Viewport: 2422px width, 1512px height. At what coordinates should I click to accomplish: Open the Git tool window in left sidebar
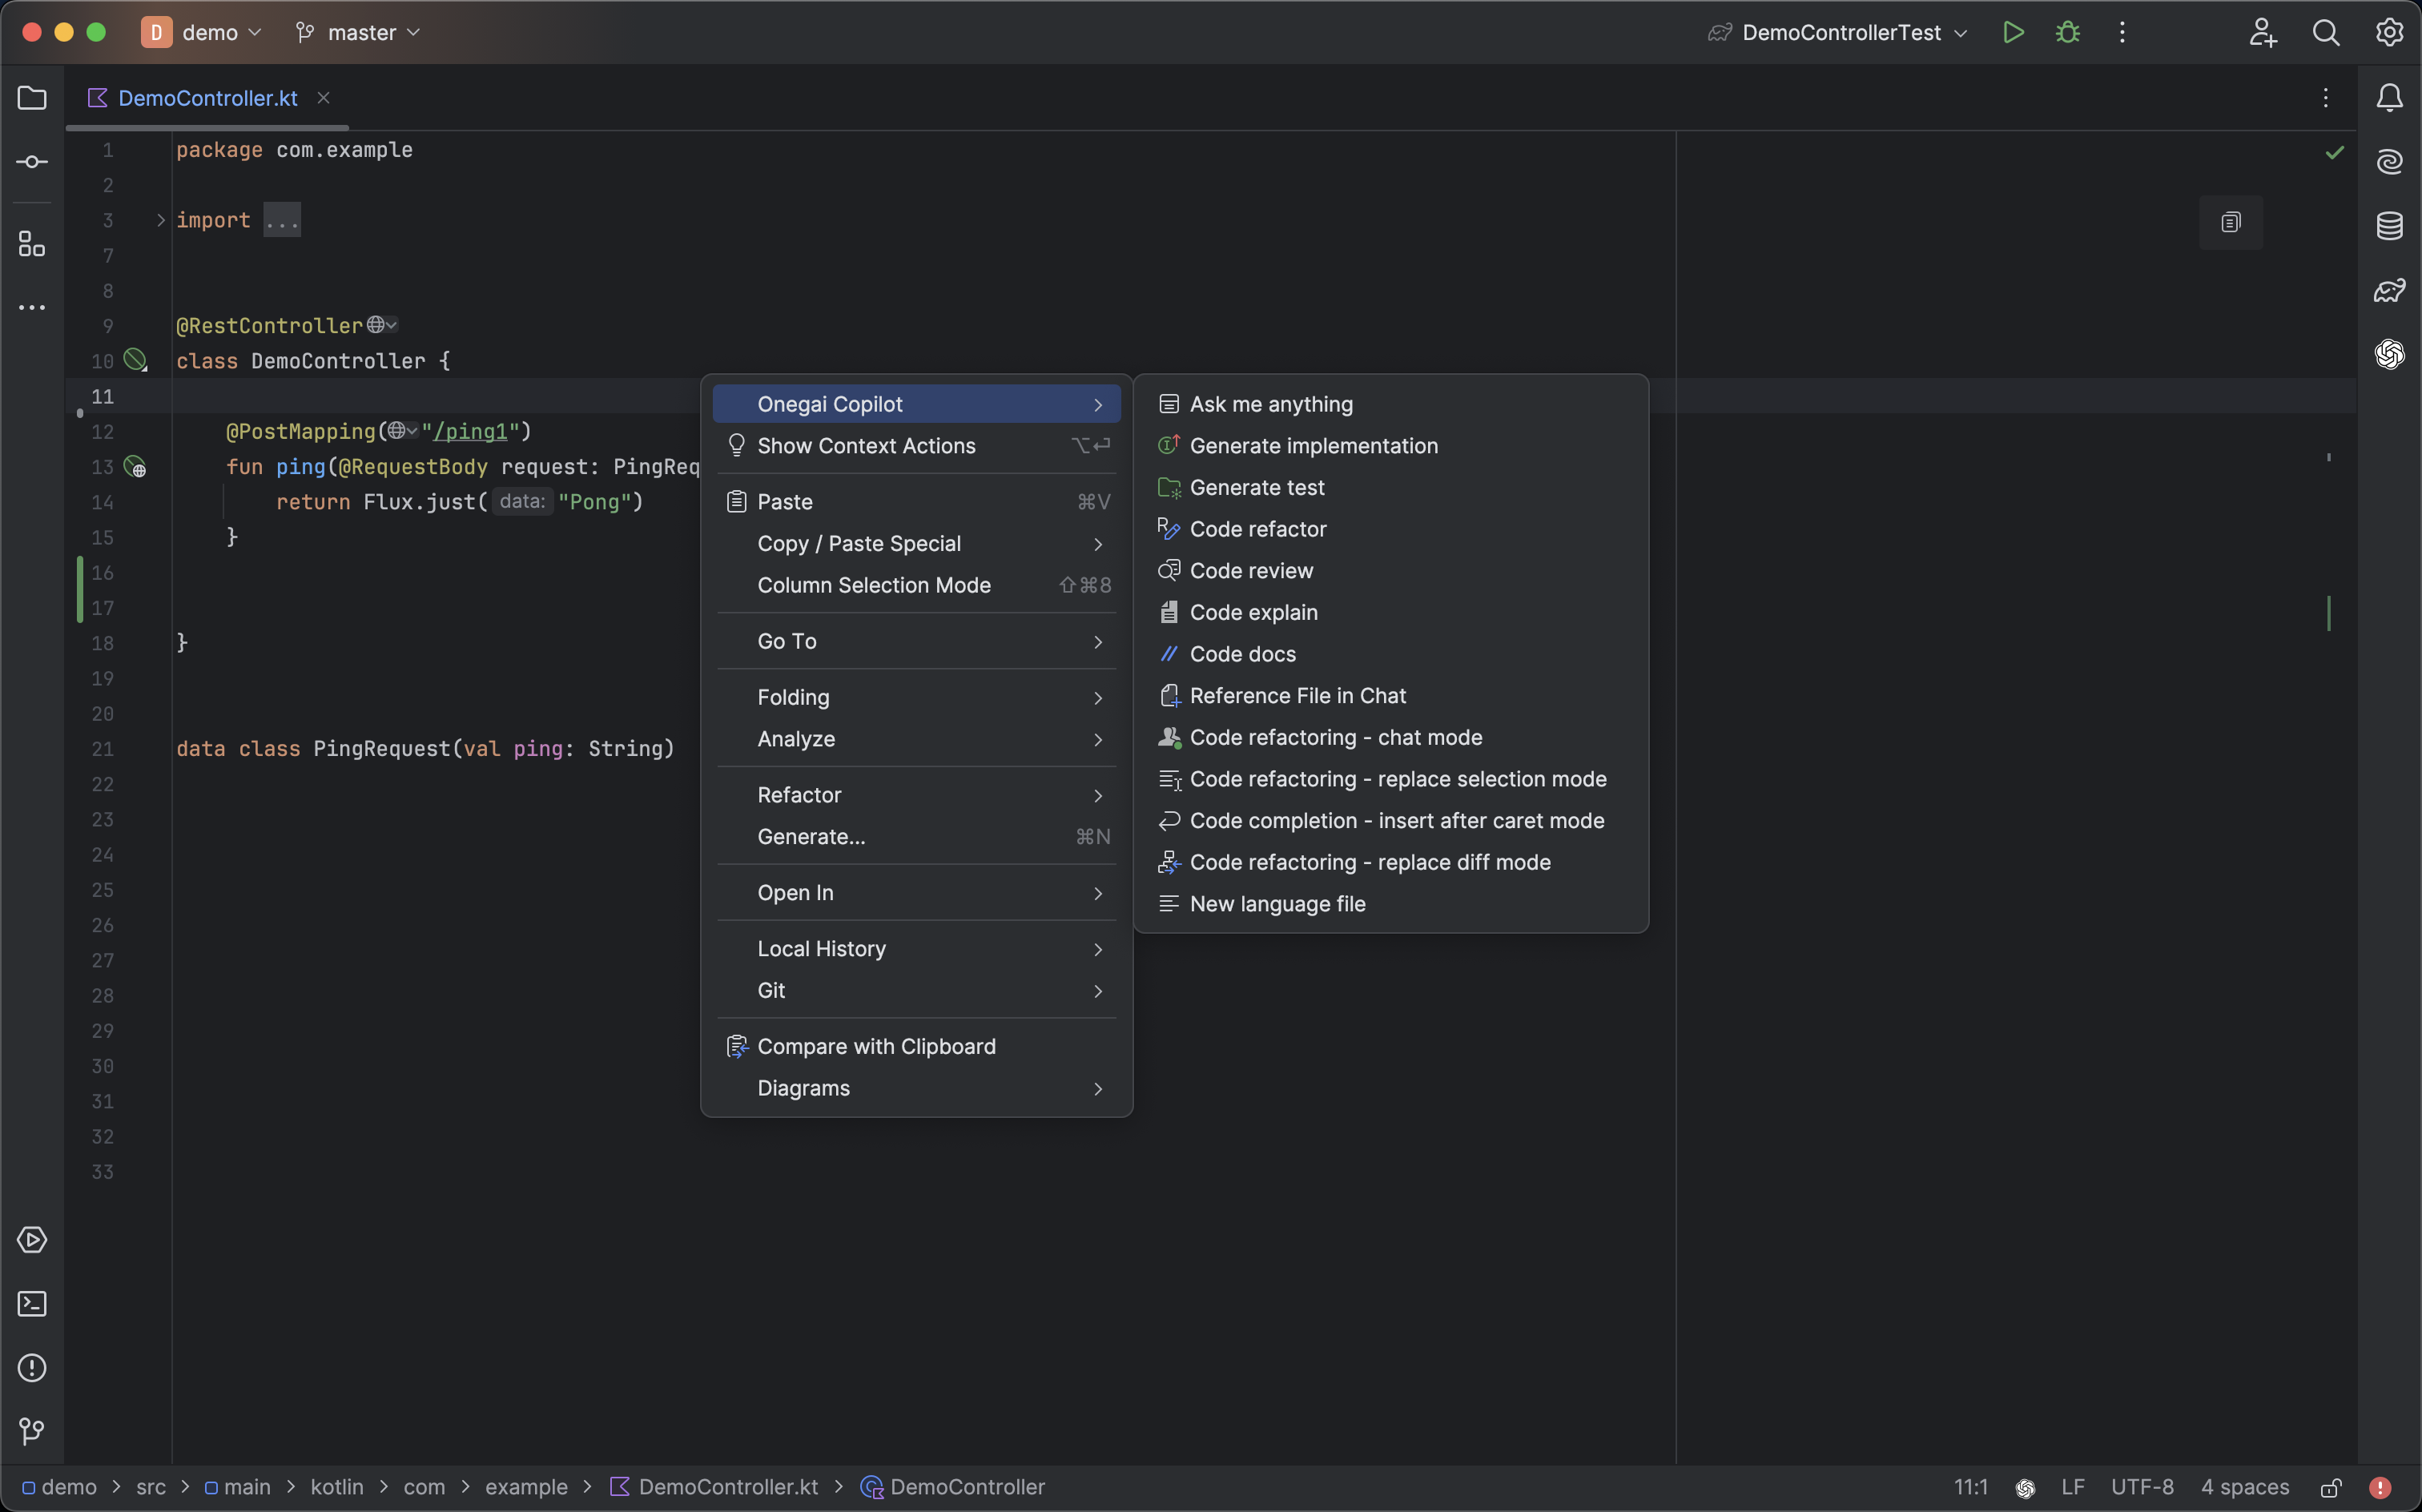pos(32,1432)
